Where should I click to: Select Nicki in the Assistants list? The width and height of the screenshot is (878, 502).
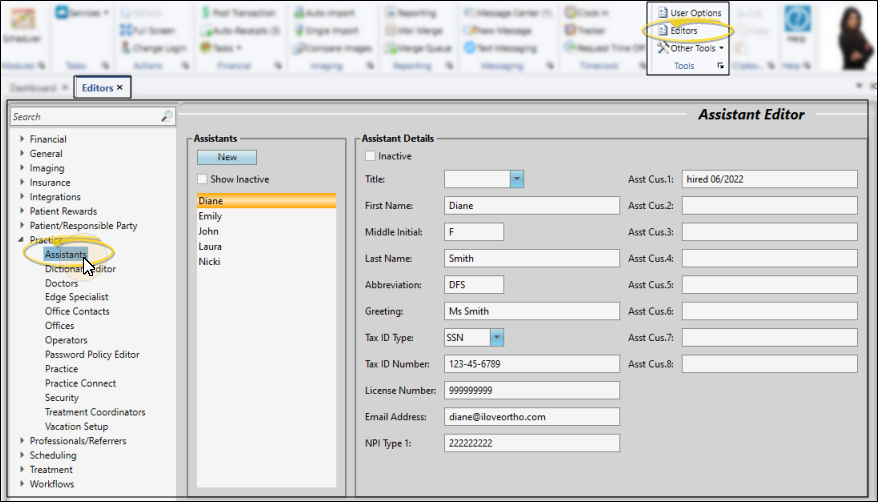point(267,261)
